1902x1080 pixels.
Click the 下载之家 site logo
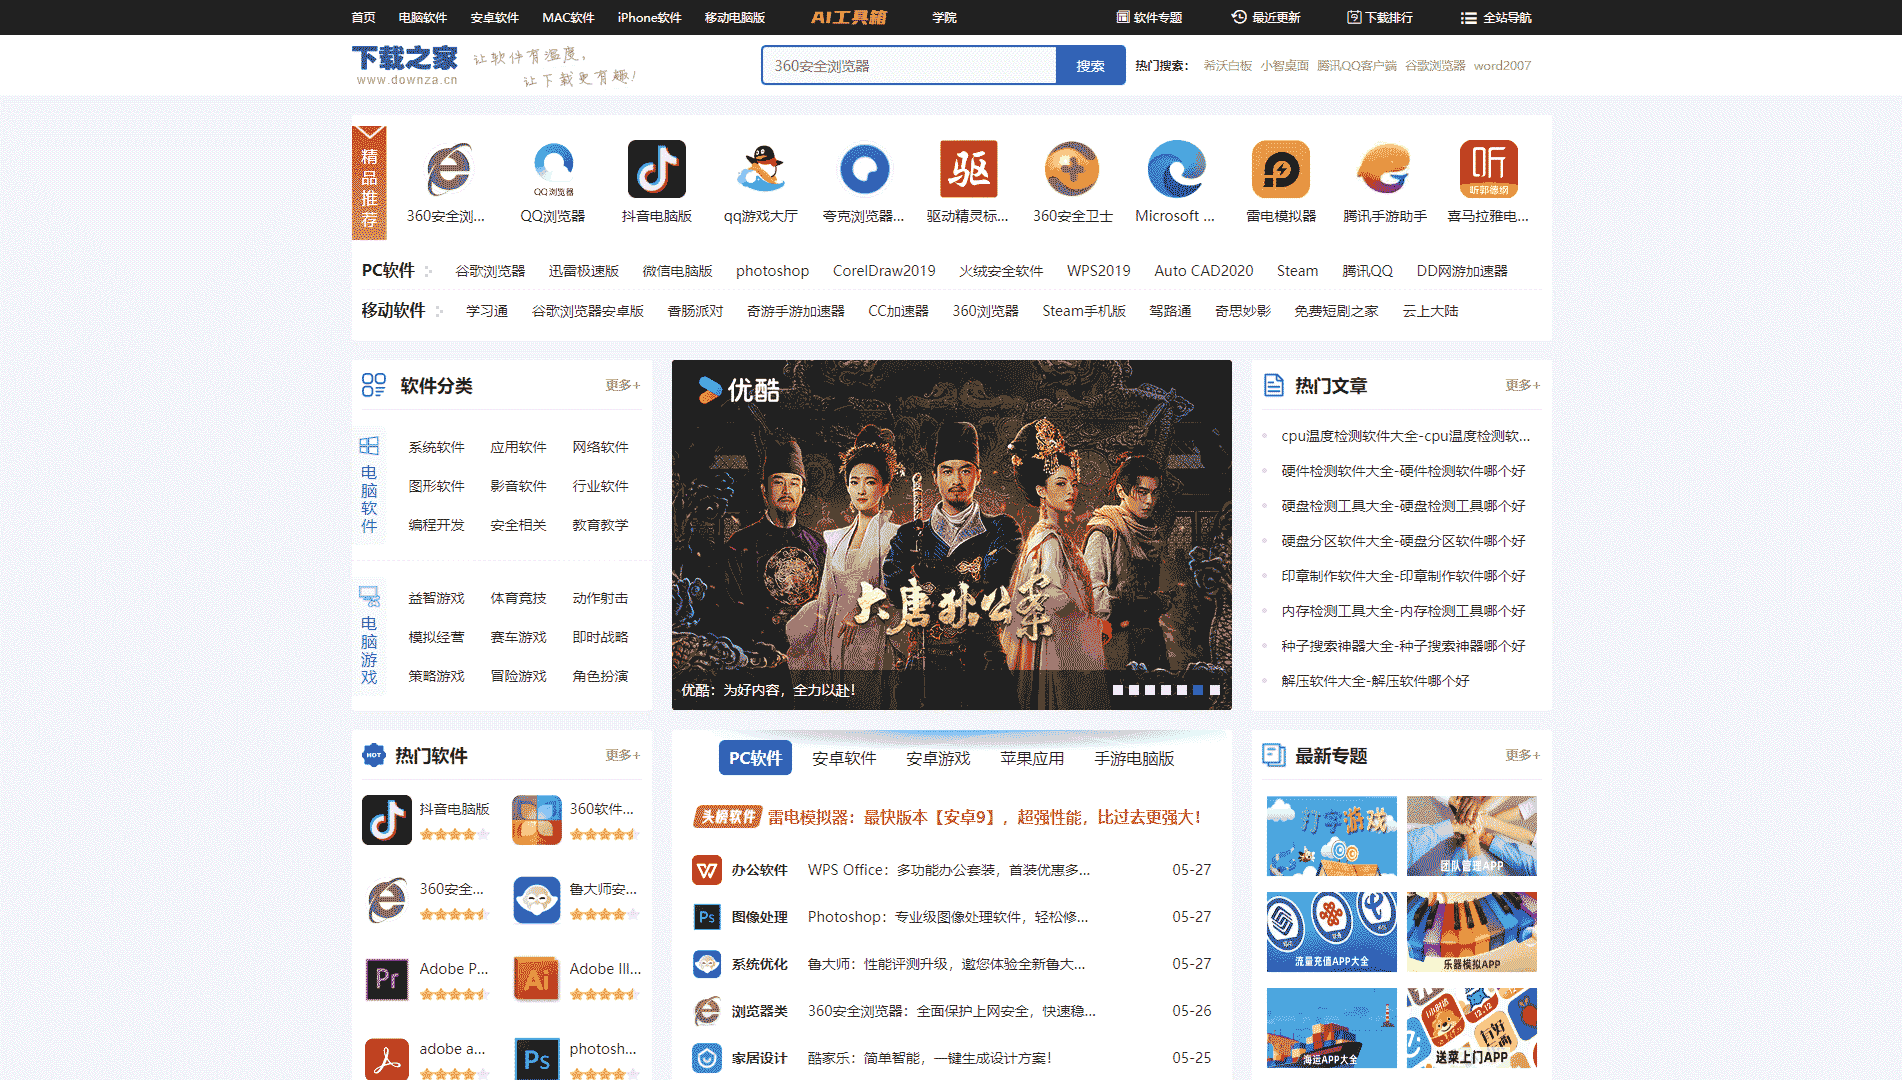pos(405,65)
